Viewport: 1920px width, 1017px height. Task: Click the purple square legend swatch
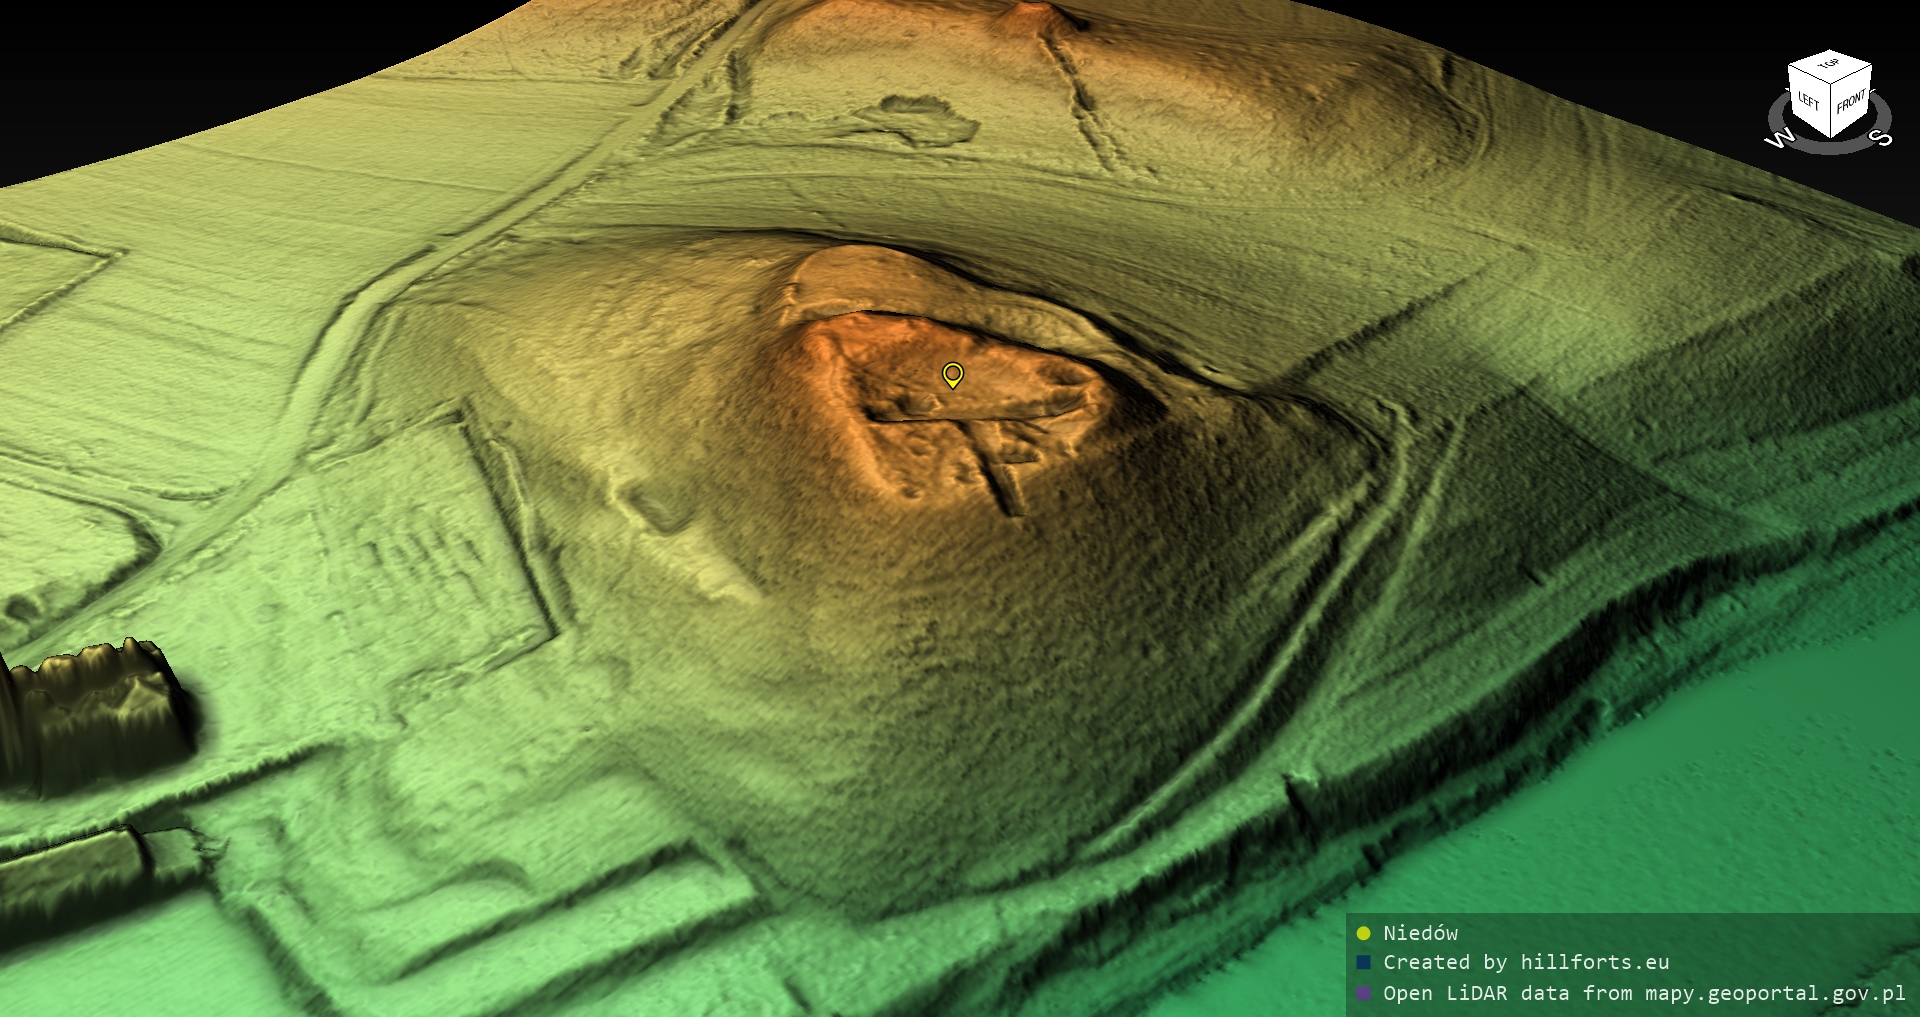1363,993
